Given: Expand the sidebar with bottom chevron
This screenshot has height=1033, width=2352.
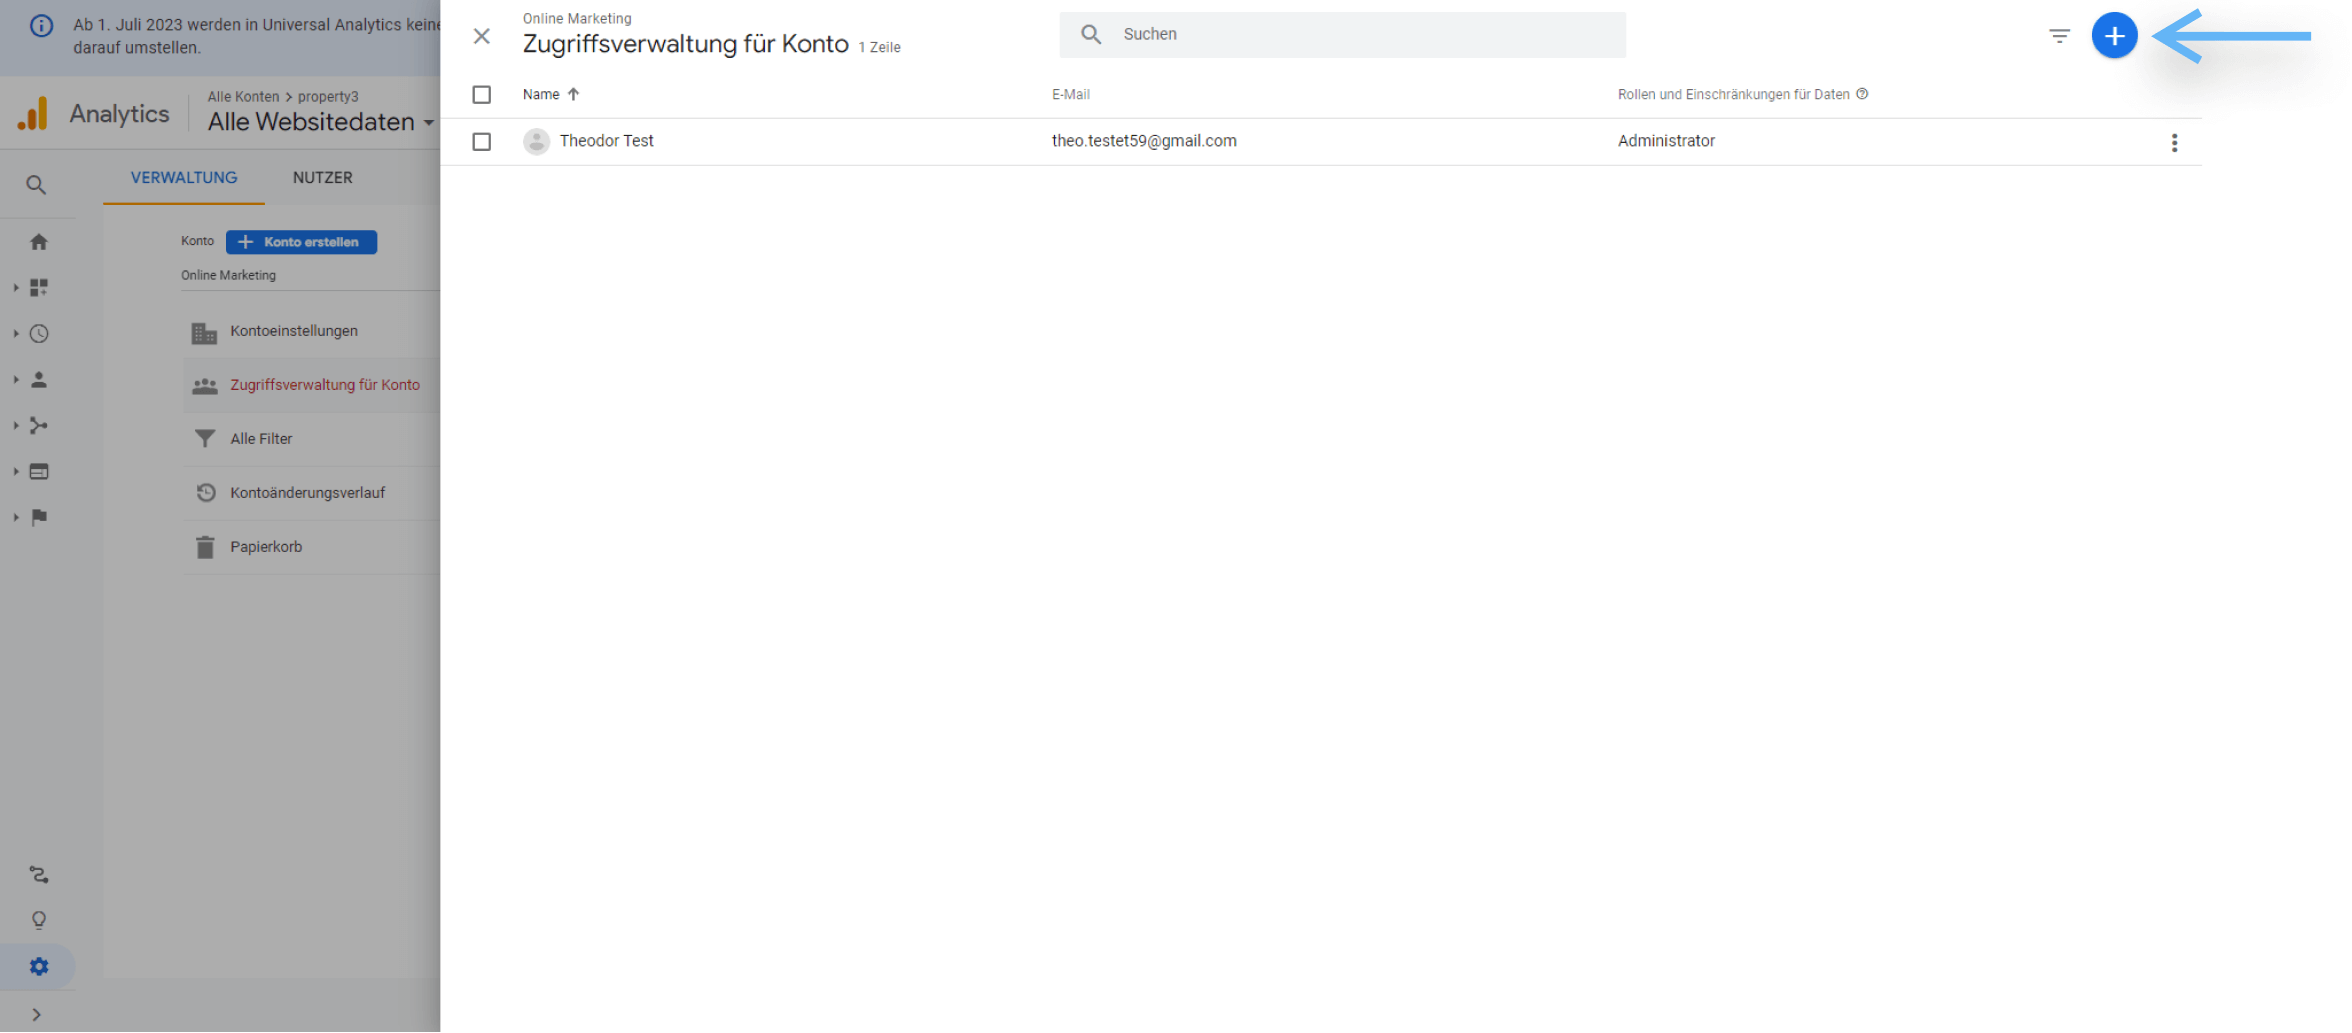Looking at the screenshot, I should [37, 1014].
